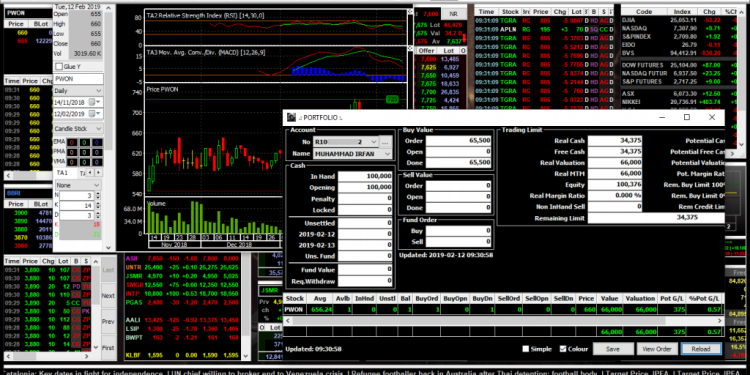This screenshot has height=375, width=750.
Task: Tick the Simple checkbox in Portfolio
Action: (526, 349)
